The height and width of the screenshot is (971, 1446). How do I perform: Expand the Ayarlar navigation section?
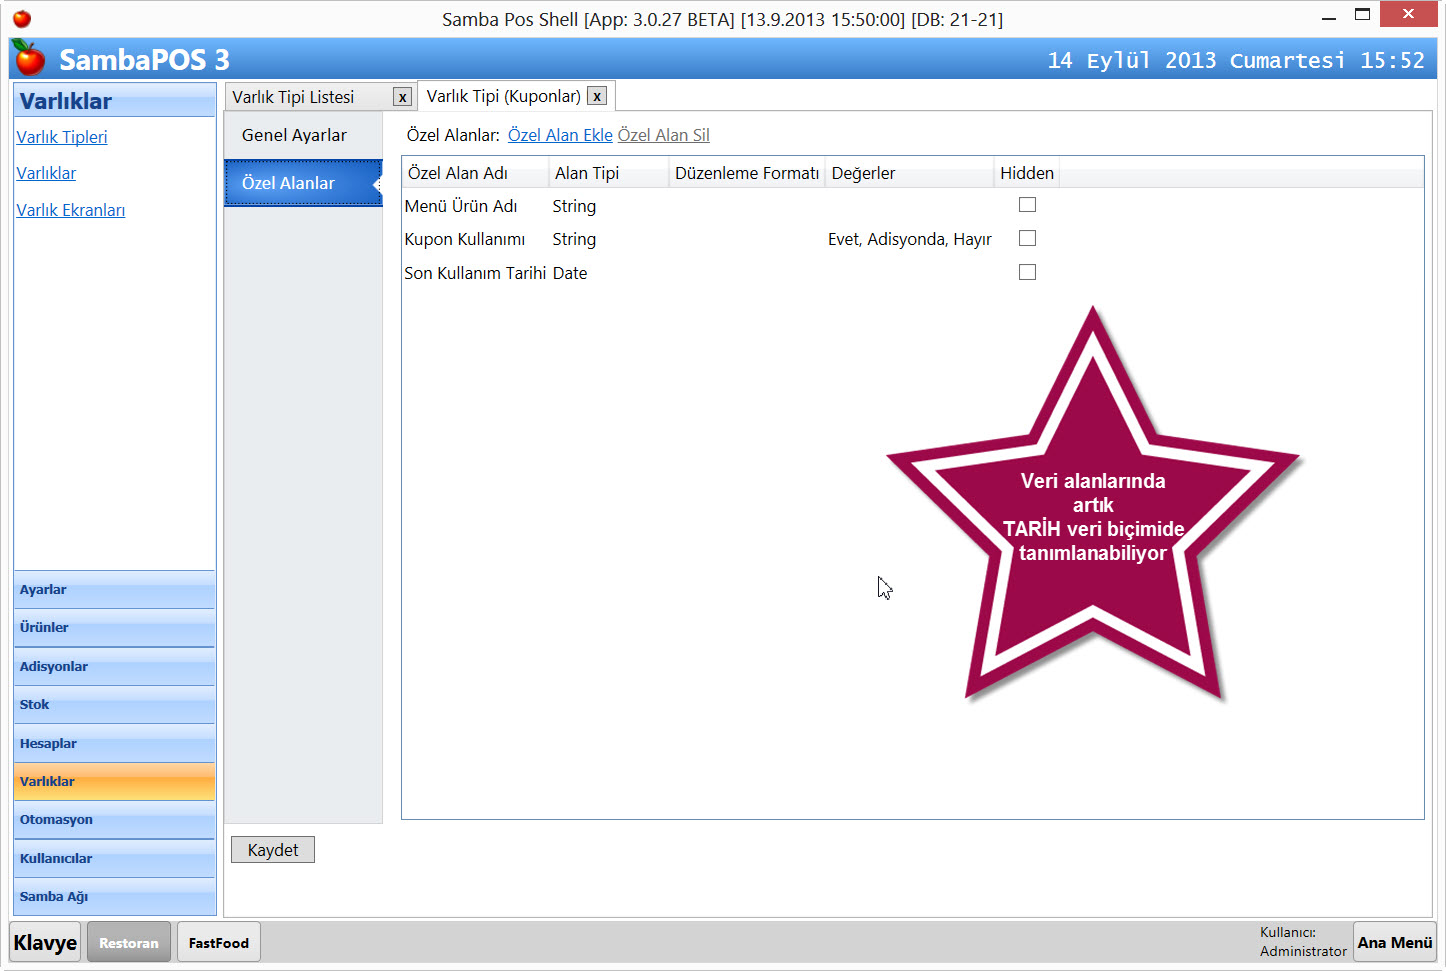pos(114,590)
